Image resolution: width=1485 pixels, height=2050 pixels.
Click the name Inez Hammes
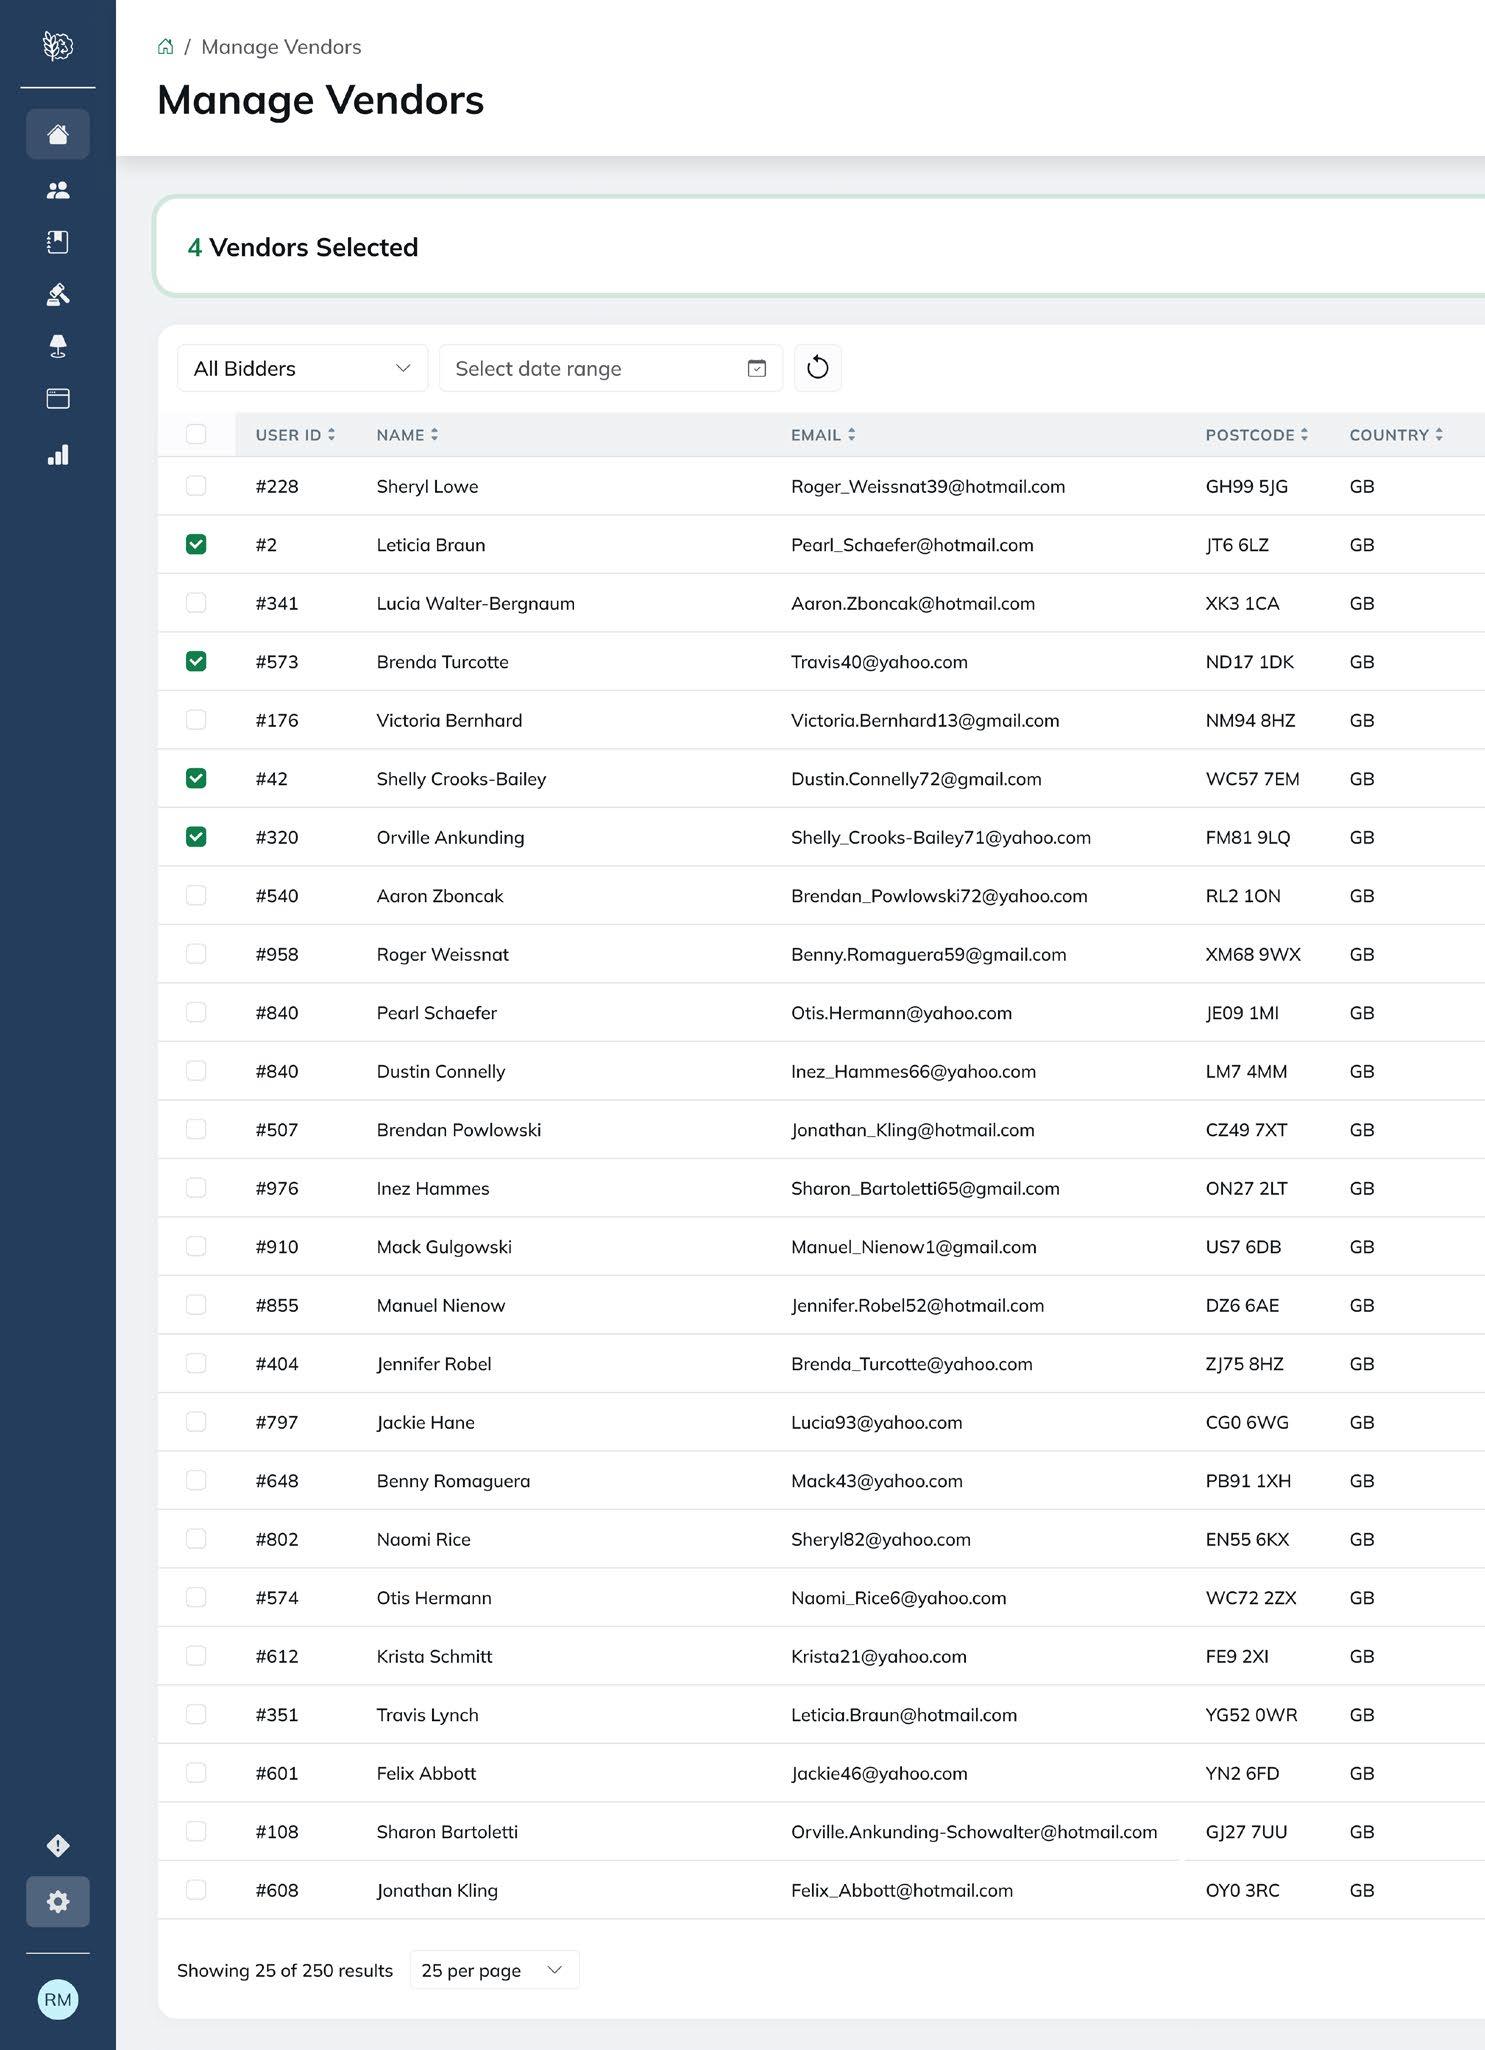click(433, 1188)
